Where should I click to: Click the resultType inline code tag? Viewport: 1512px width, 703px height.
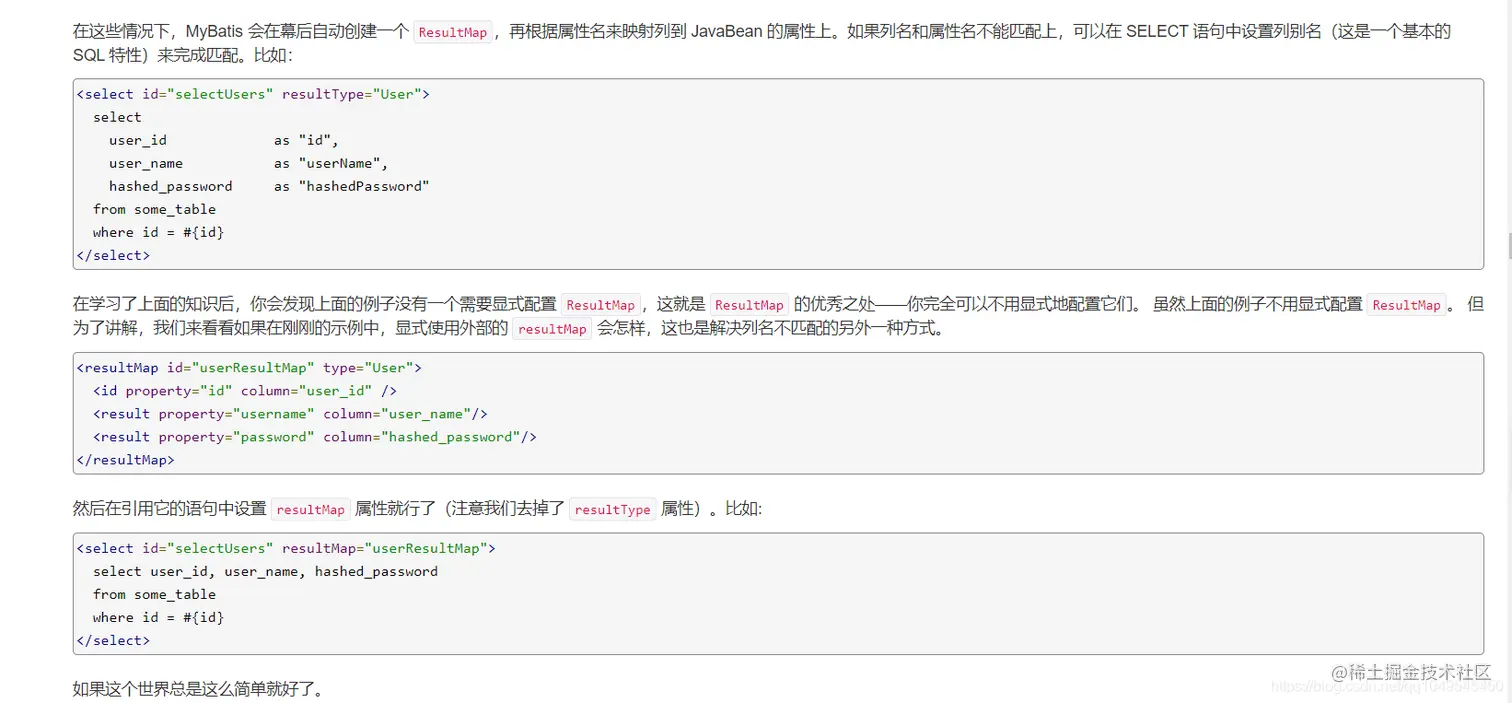(x=613, y=509)
